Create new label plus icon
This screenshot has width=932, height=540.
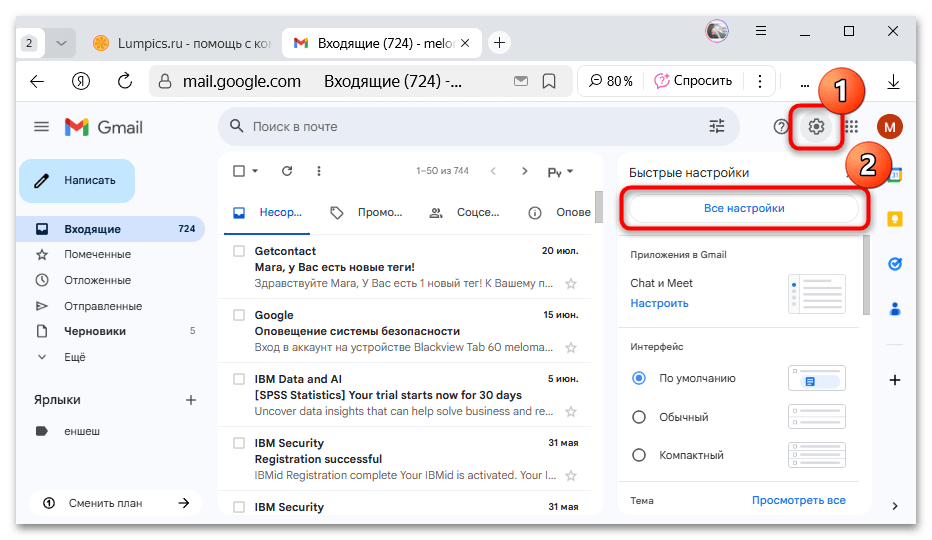(x=191, y=400)
